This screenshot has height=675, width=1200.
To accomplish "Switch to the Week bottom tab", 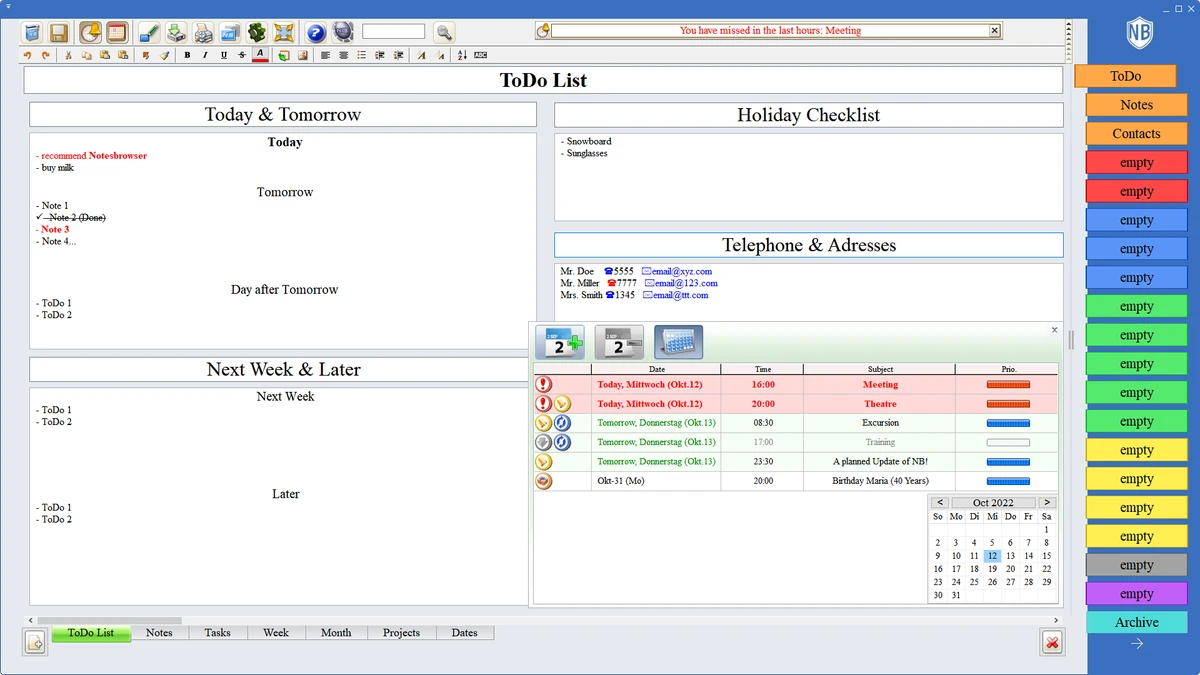I will tap(276, 633).
